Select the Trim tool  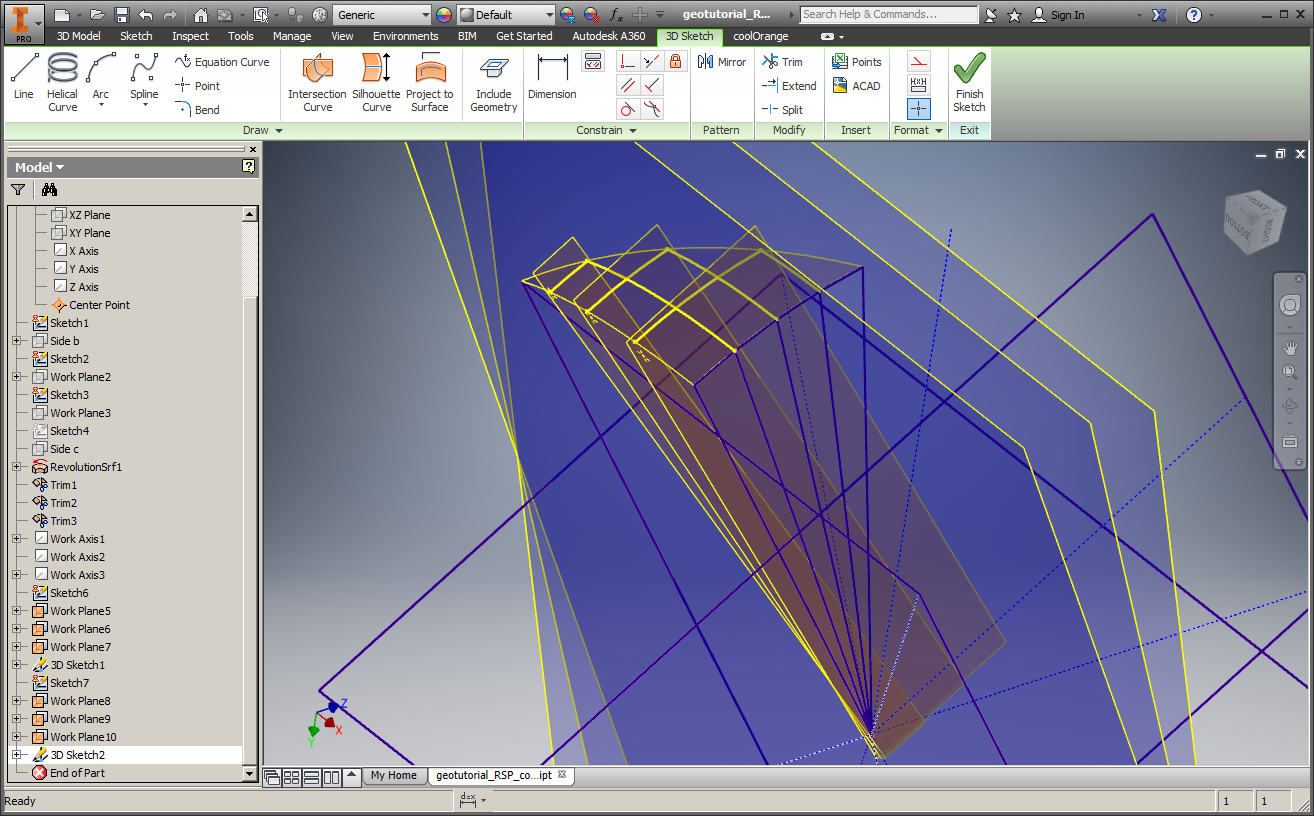click(782, 62)
